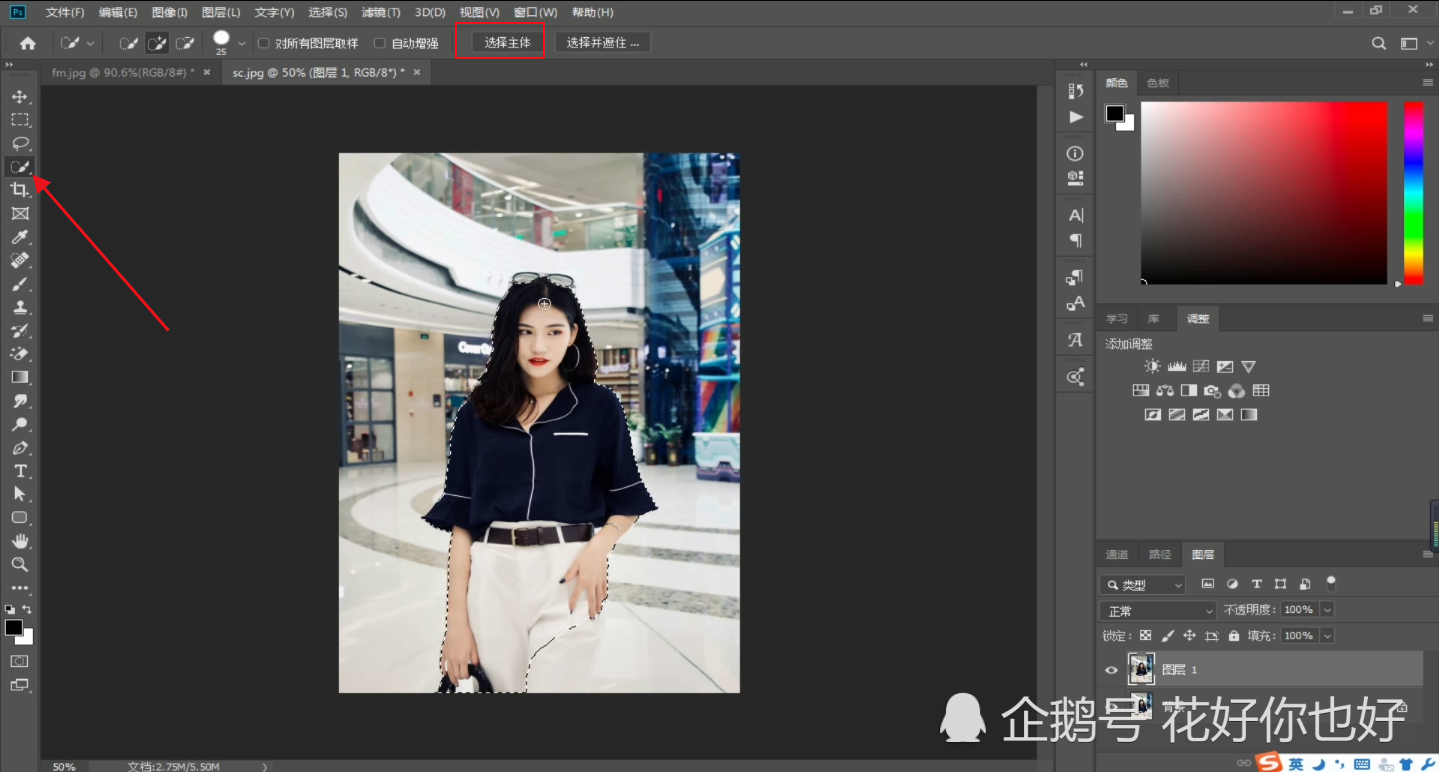Select the Path Selection tool

tap(19, 494)
